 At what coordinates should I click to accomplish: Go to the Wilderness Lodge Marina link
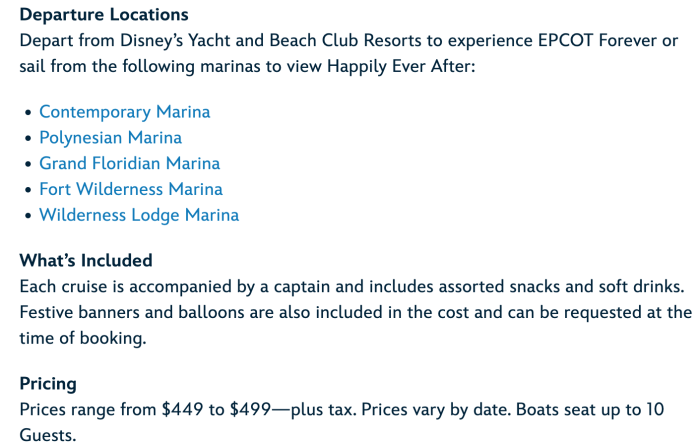139,215
